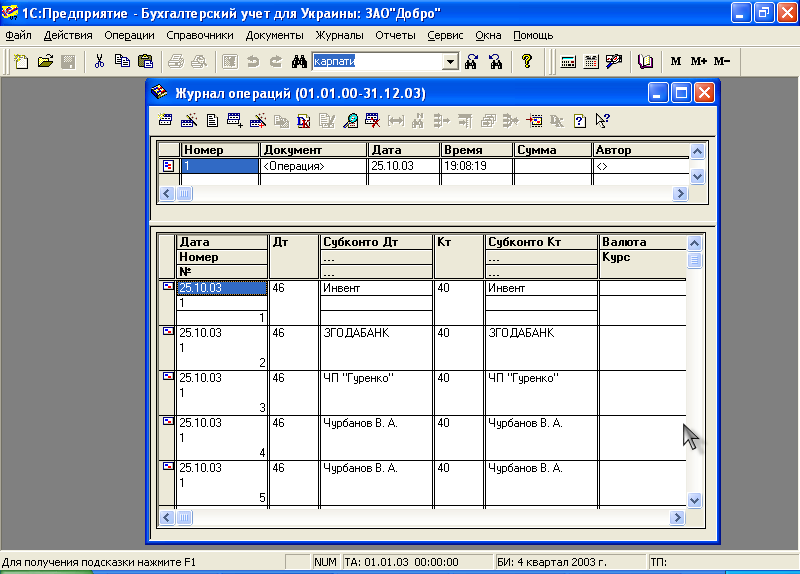Click the red arrow go-to row icon
800x574 pixels.
click(x=534, y=121)
